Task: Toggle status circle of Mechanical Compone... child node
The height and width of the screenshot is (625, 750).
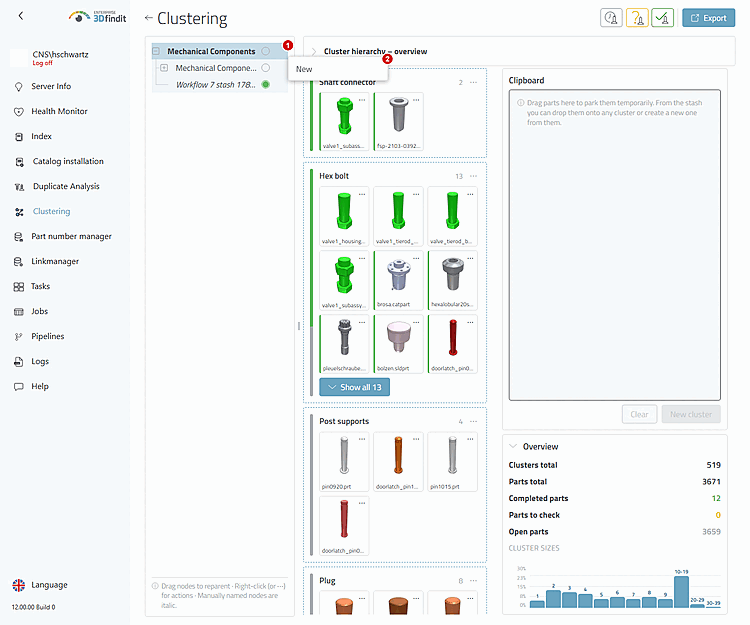Action: (265, 68)
